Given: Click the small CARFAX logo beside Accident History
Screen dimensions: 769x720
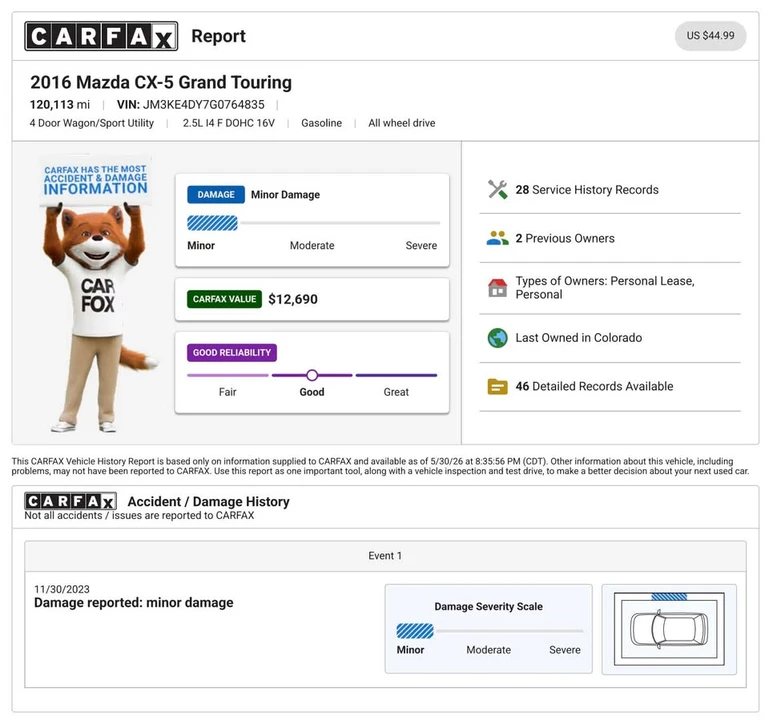Looking at the screenshot, I should 70,501.
